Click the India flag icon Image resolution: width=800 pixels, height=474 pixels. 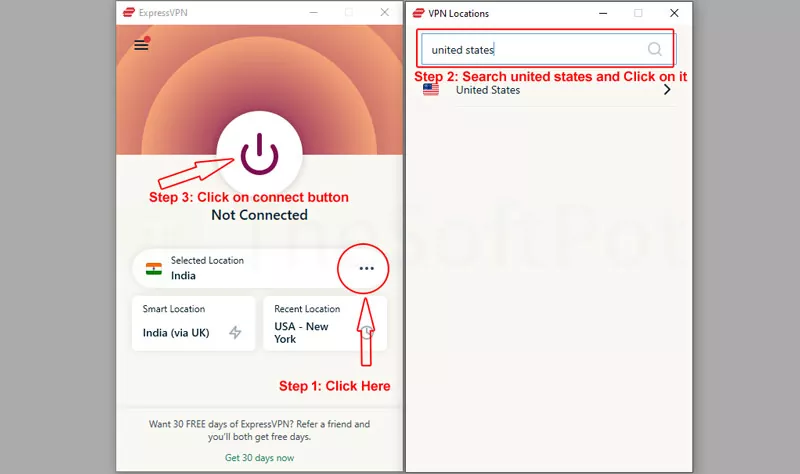click(x=154, y=268)
